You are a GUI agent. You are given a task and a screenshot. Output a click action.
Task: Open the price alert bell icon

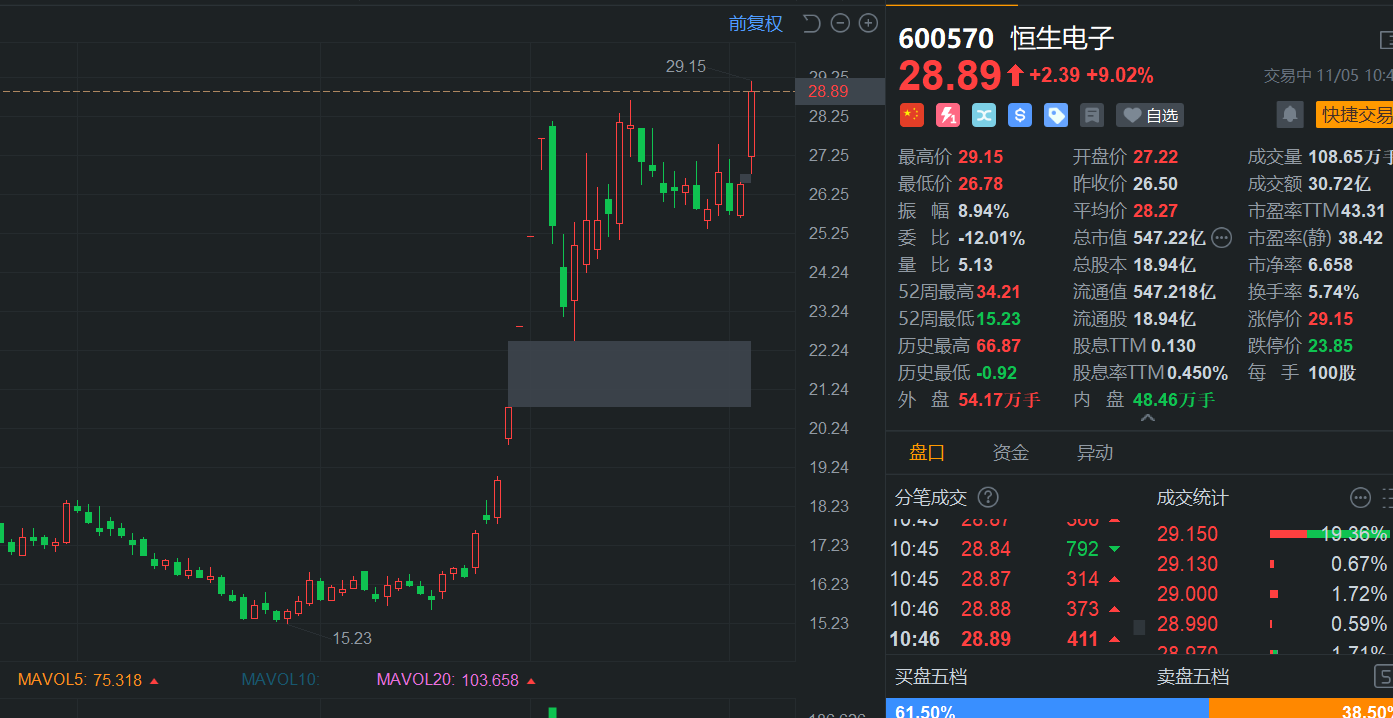1290,114
